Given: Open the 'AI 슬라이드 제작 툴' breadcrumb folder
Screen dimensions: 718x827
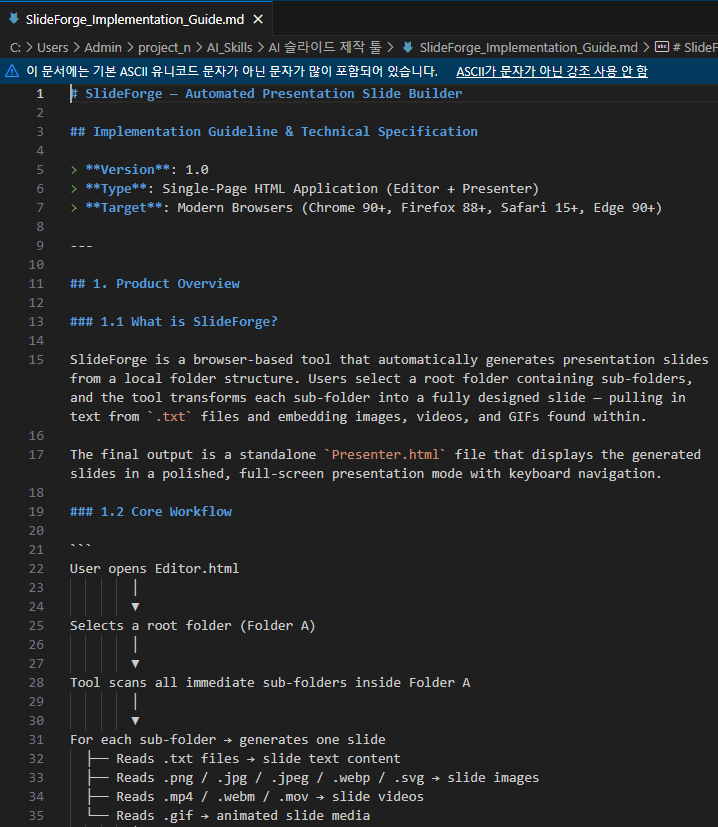Looking at the screenshot, I should click(324, 47).
